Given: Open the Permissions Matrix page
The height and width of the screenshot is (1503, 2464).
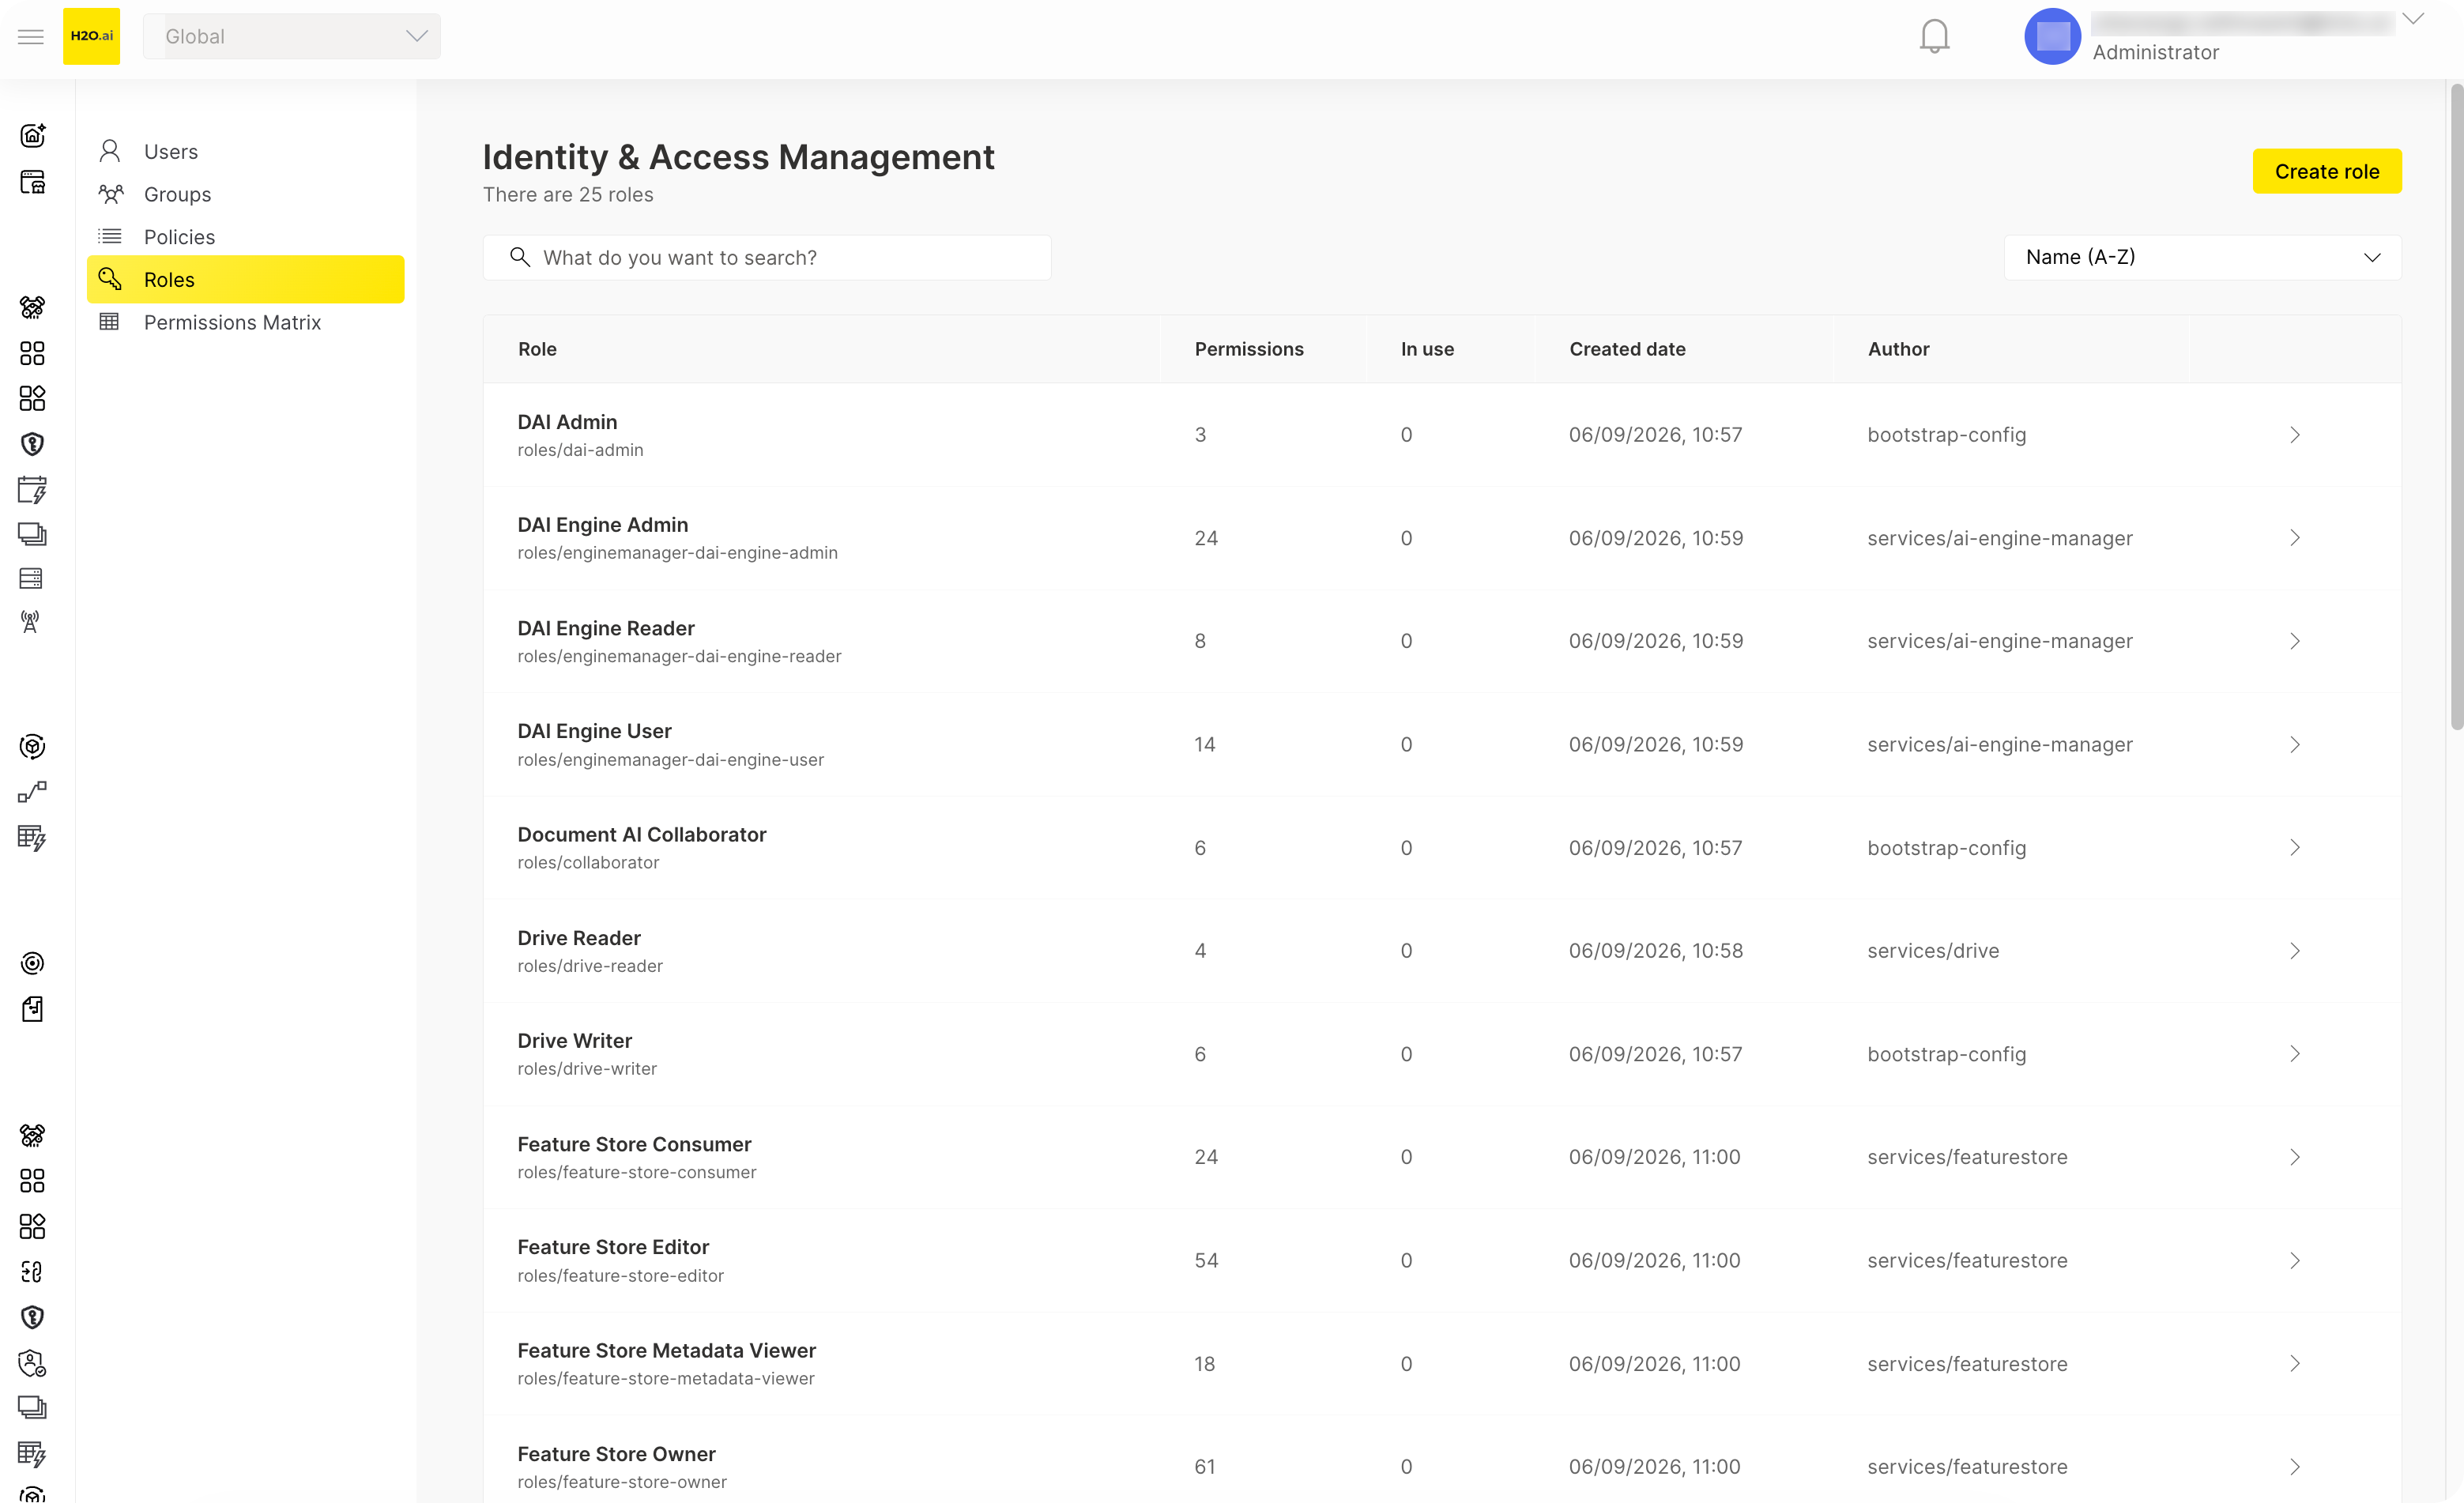Looking at the screenshot, I should point(246,322).
